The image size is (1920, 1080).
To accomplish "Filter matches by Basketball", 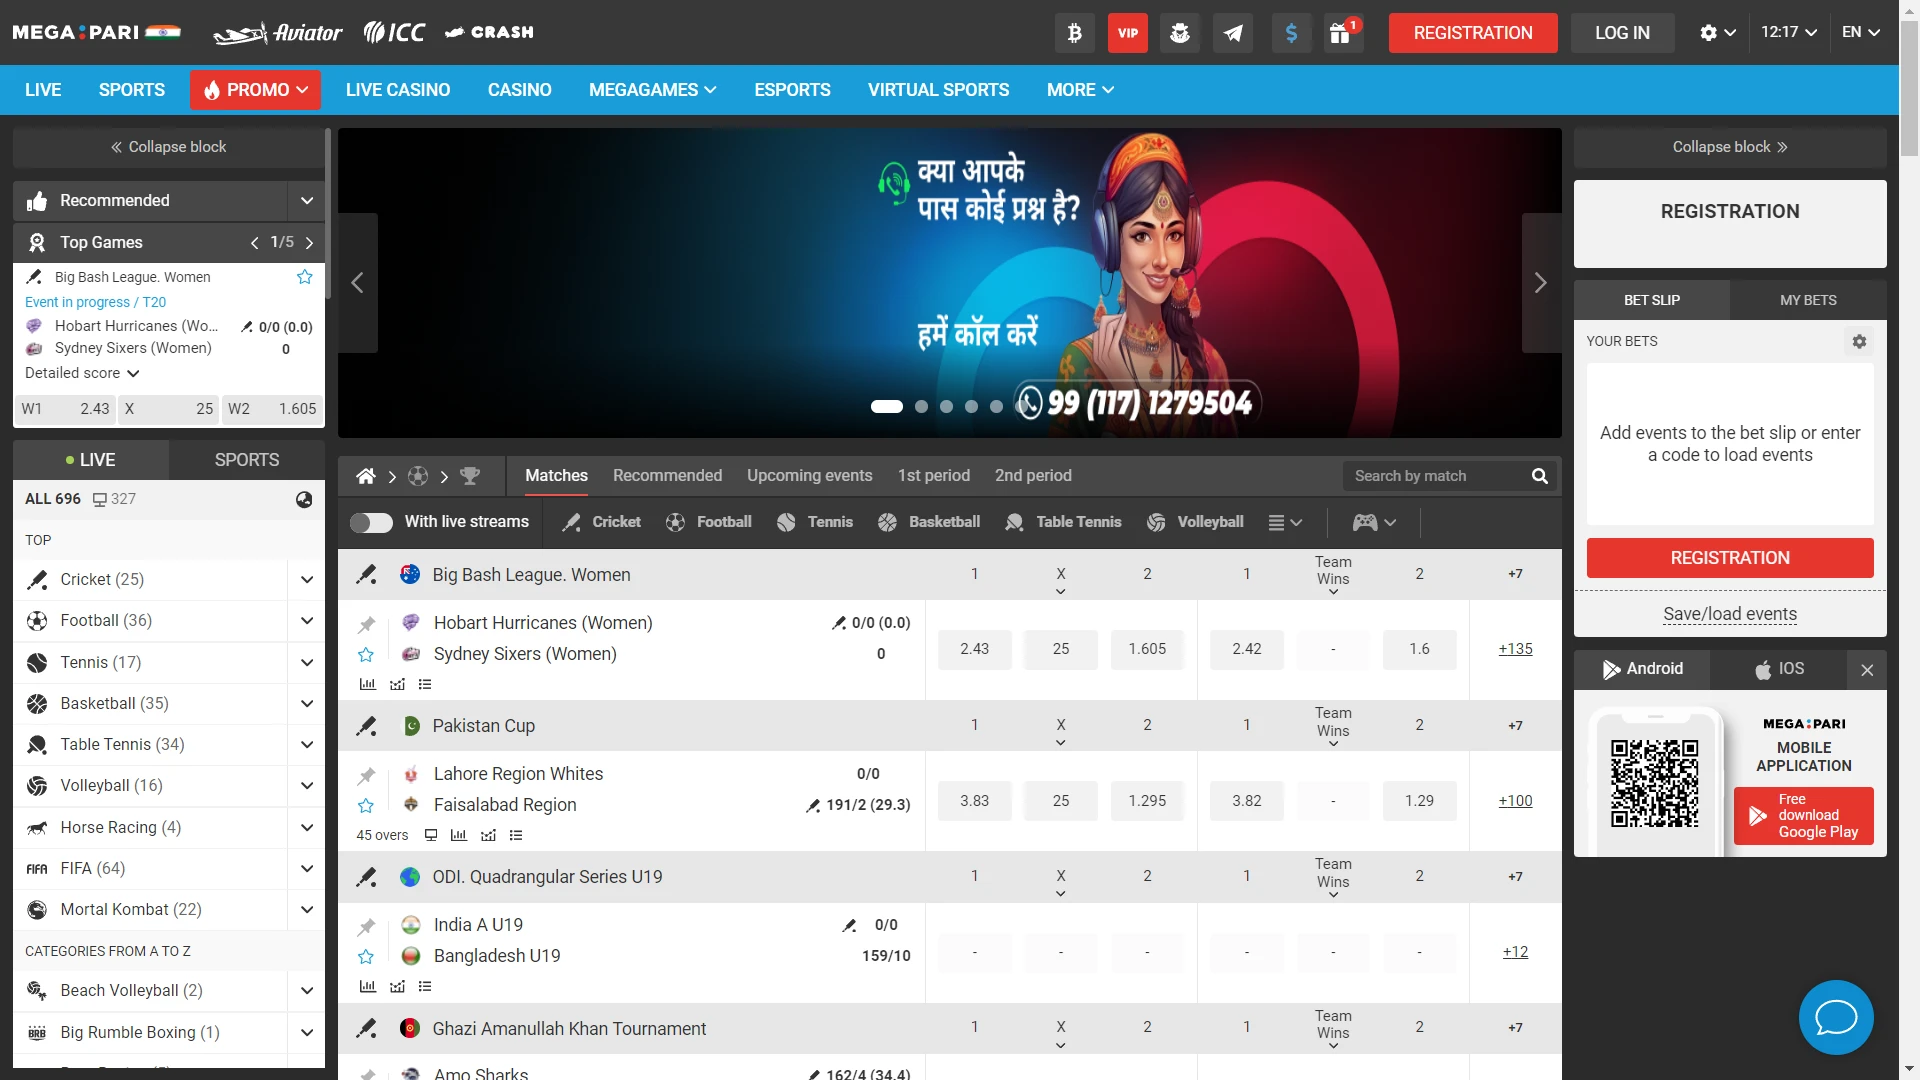I will coord(928,522).
